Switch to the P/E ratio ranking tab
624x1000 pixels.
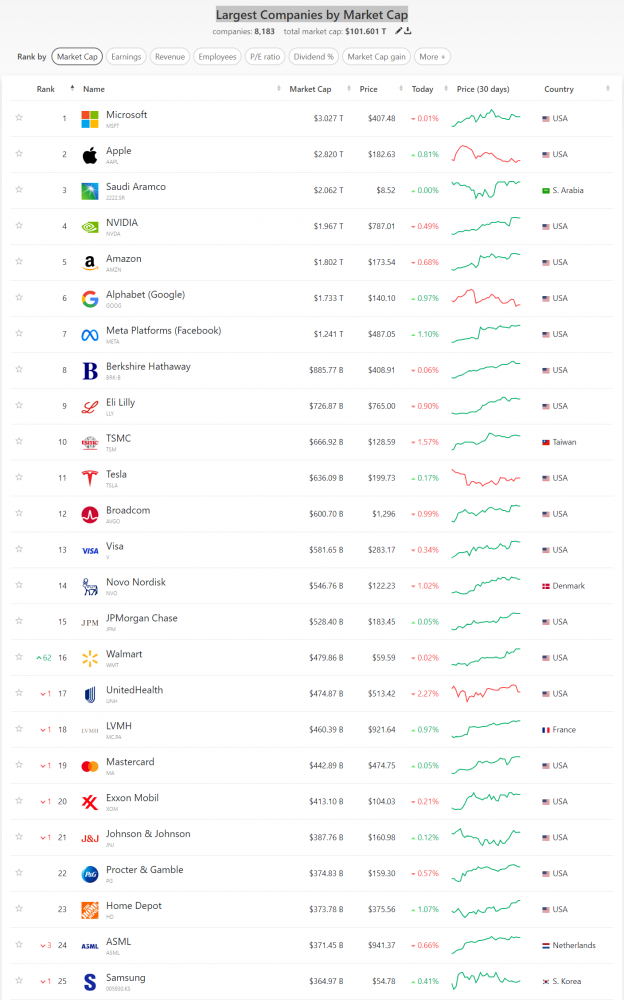tap(264, 57)
